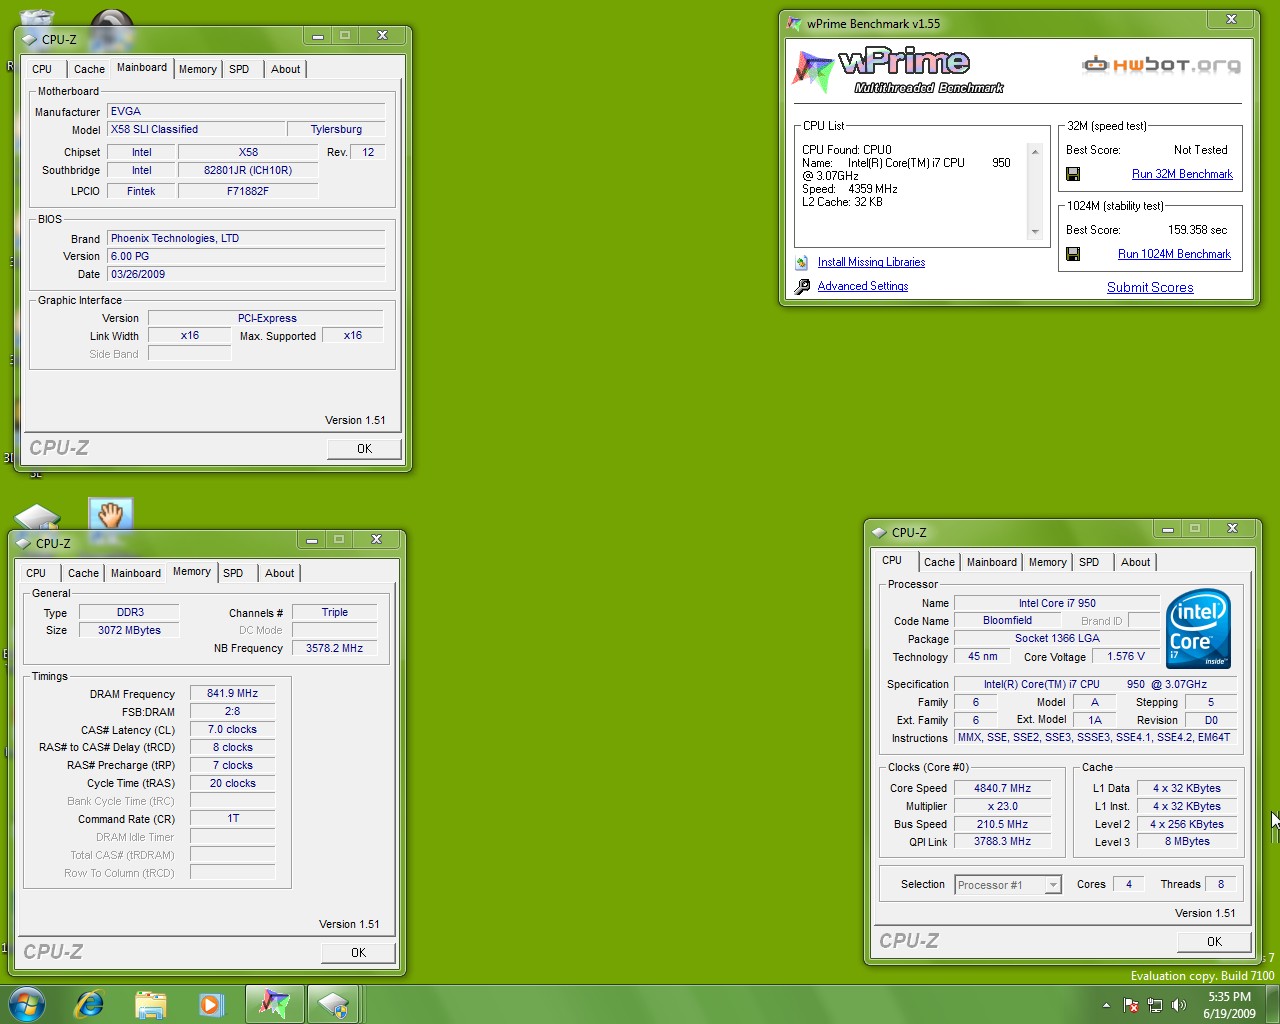Click the DRAM Frequency 841.9 MHz field

tap(232, 694)
